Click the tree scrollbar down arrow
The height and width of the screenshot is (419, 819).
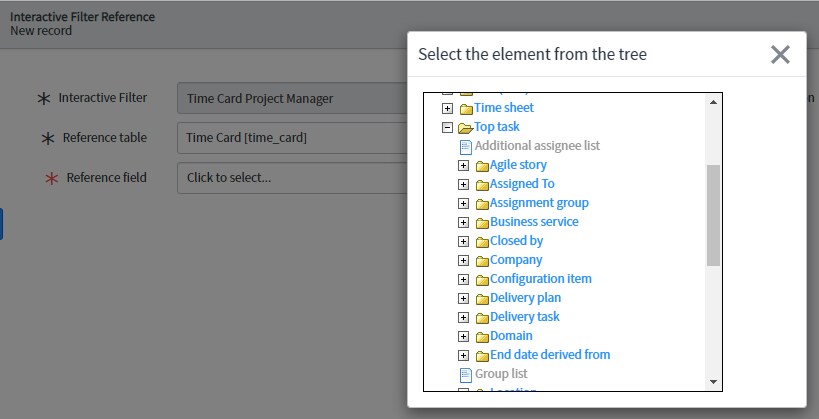[x=713, y=382]
